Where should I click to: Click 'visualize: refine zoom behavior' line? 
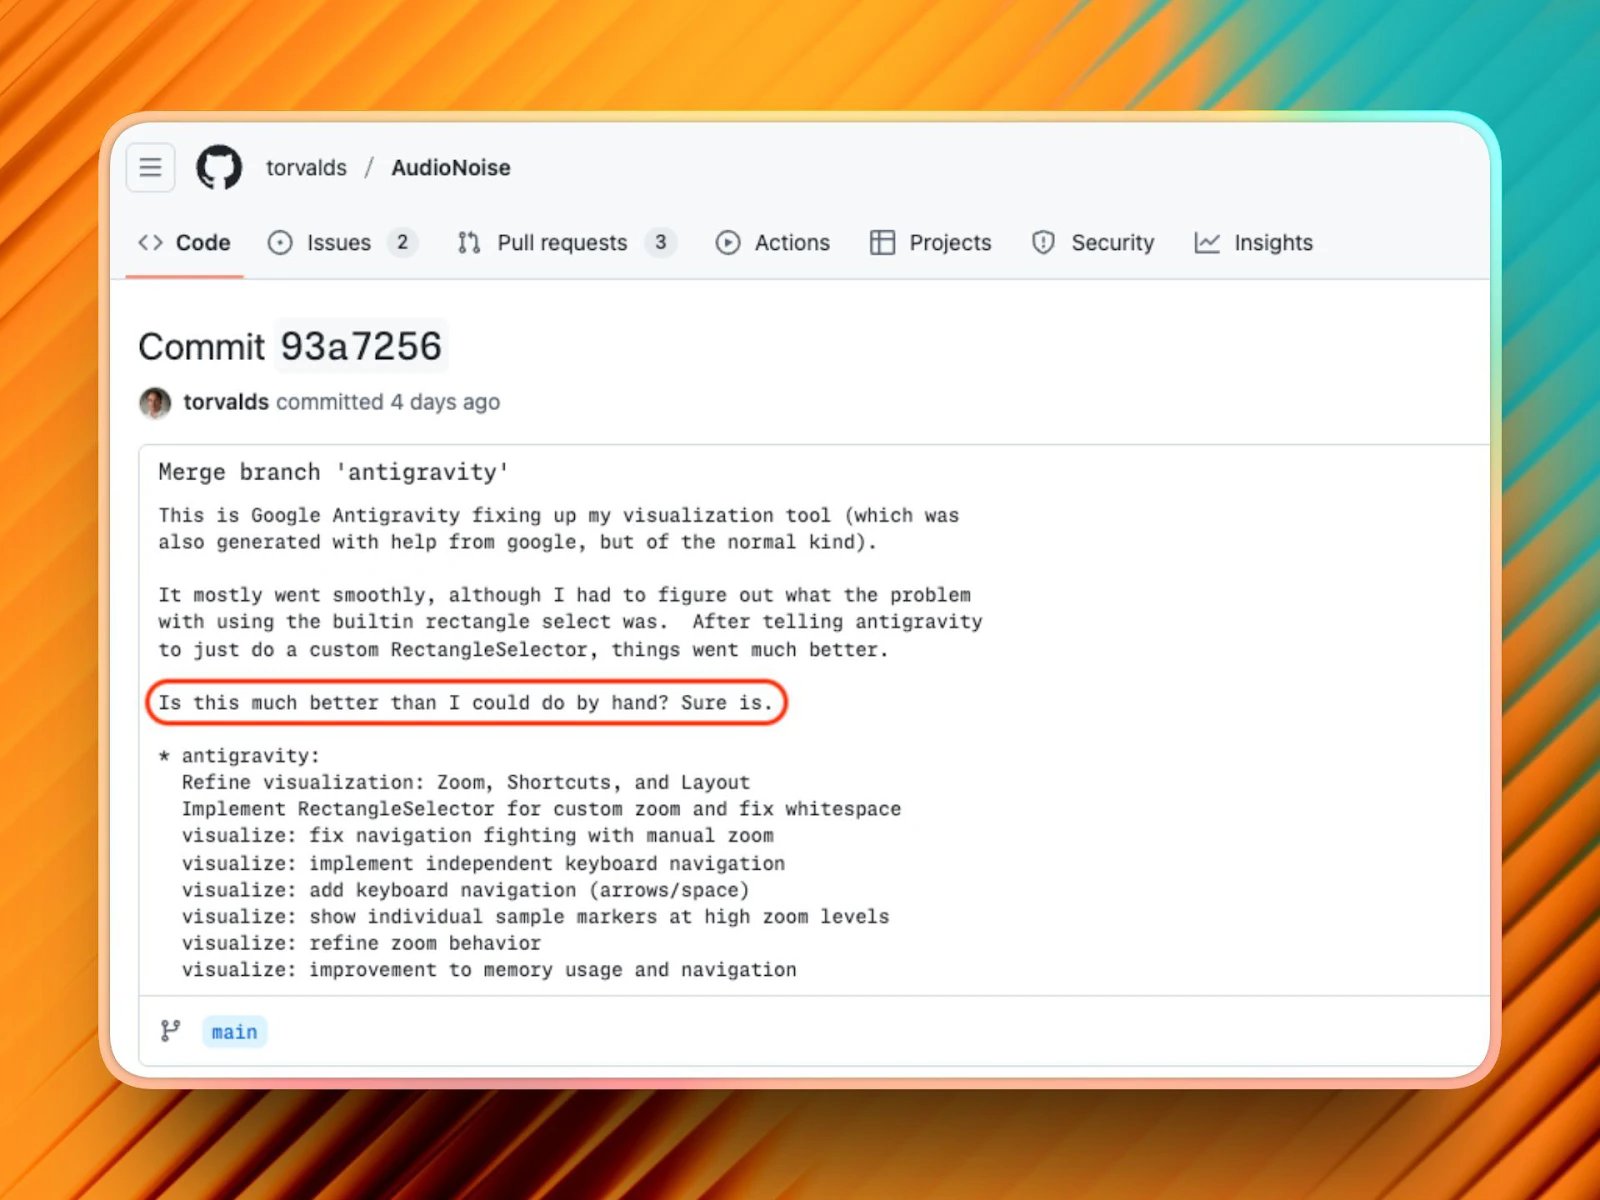click(x=361, y=943)
